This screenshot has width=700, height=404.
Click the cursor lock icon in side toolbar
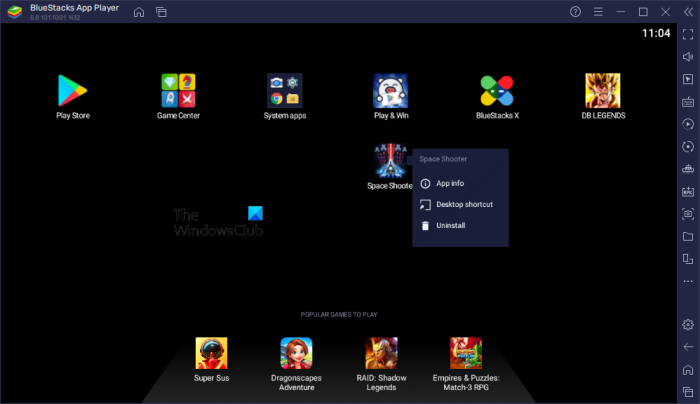pos(688,79)
